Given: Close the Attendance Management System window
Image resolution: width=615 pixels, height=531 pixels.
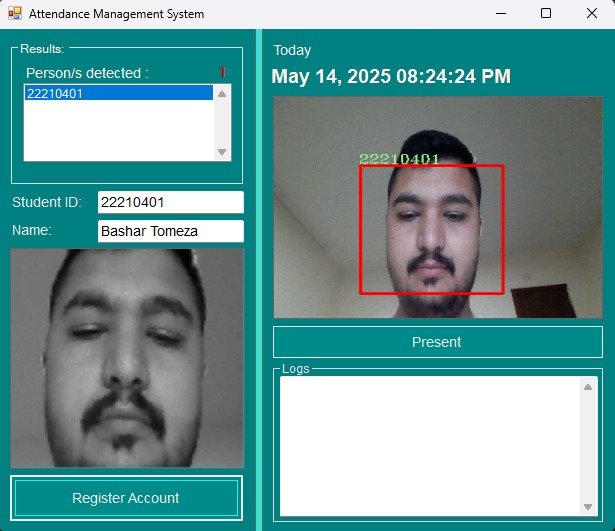Looking at the screenshot, I should coord(592,14).
